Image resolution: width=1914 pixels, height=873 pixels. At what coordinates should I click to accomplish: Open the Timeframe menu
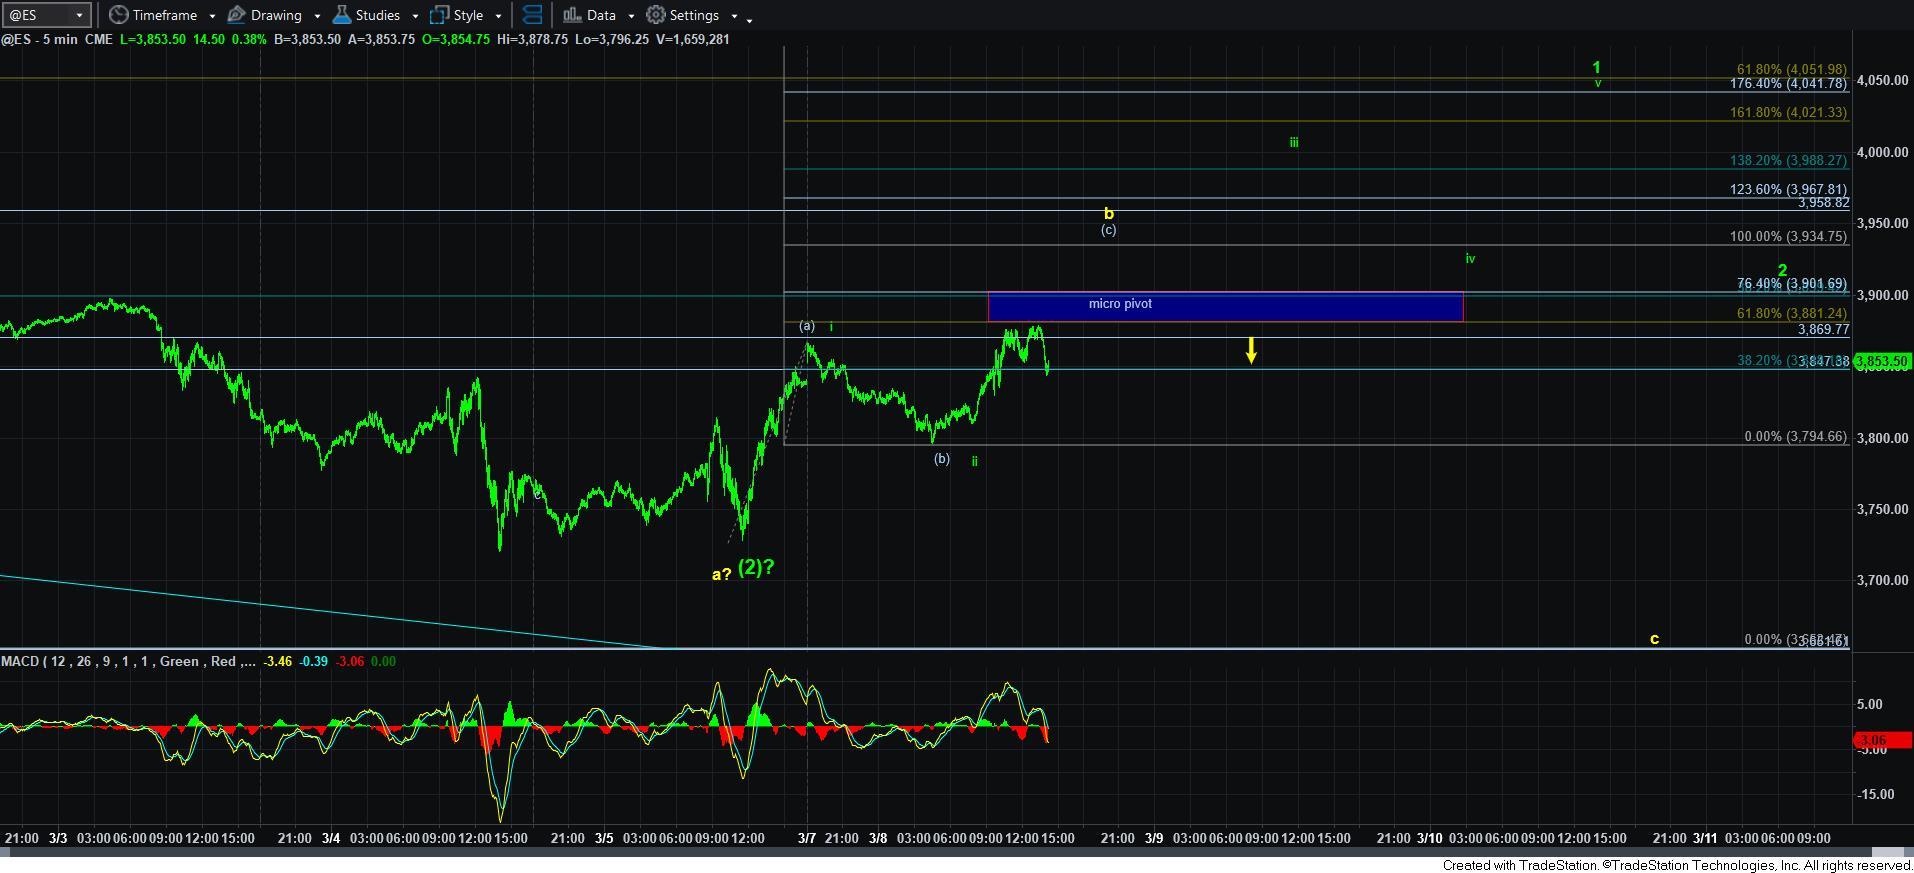163,15
